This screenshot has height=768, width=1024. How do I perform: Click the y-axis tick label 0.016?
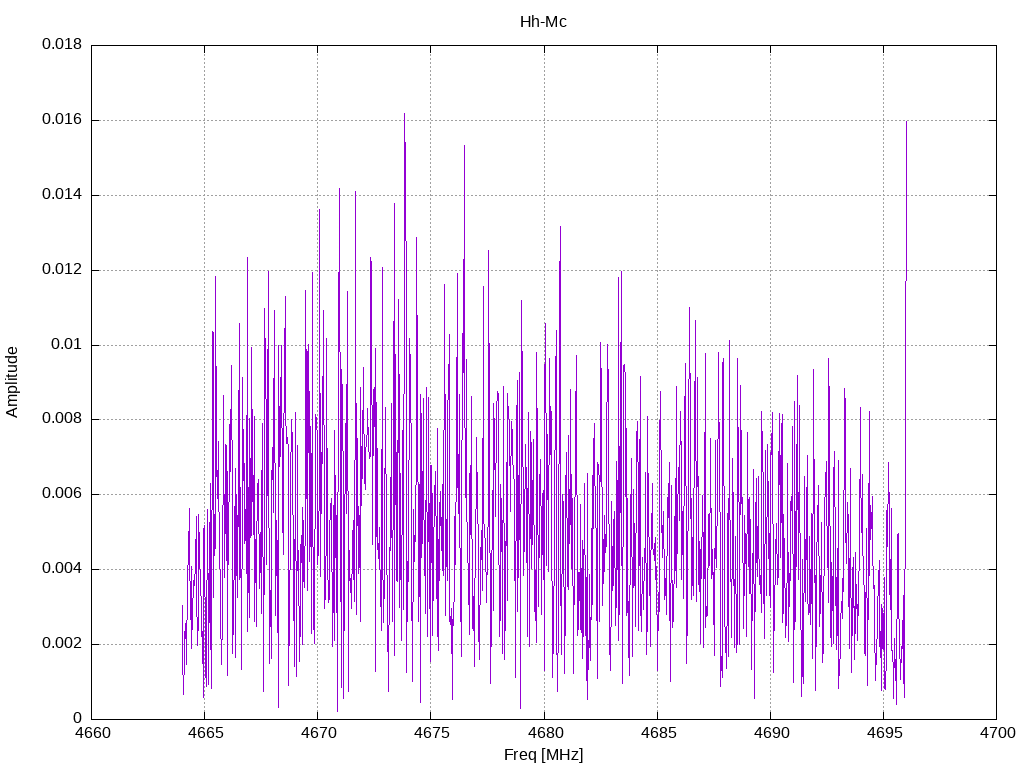62,120
